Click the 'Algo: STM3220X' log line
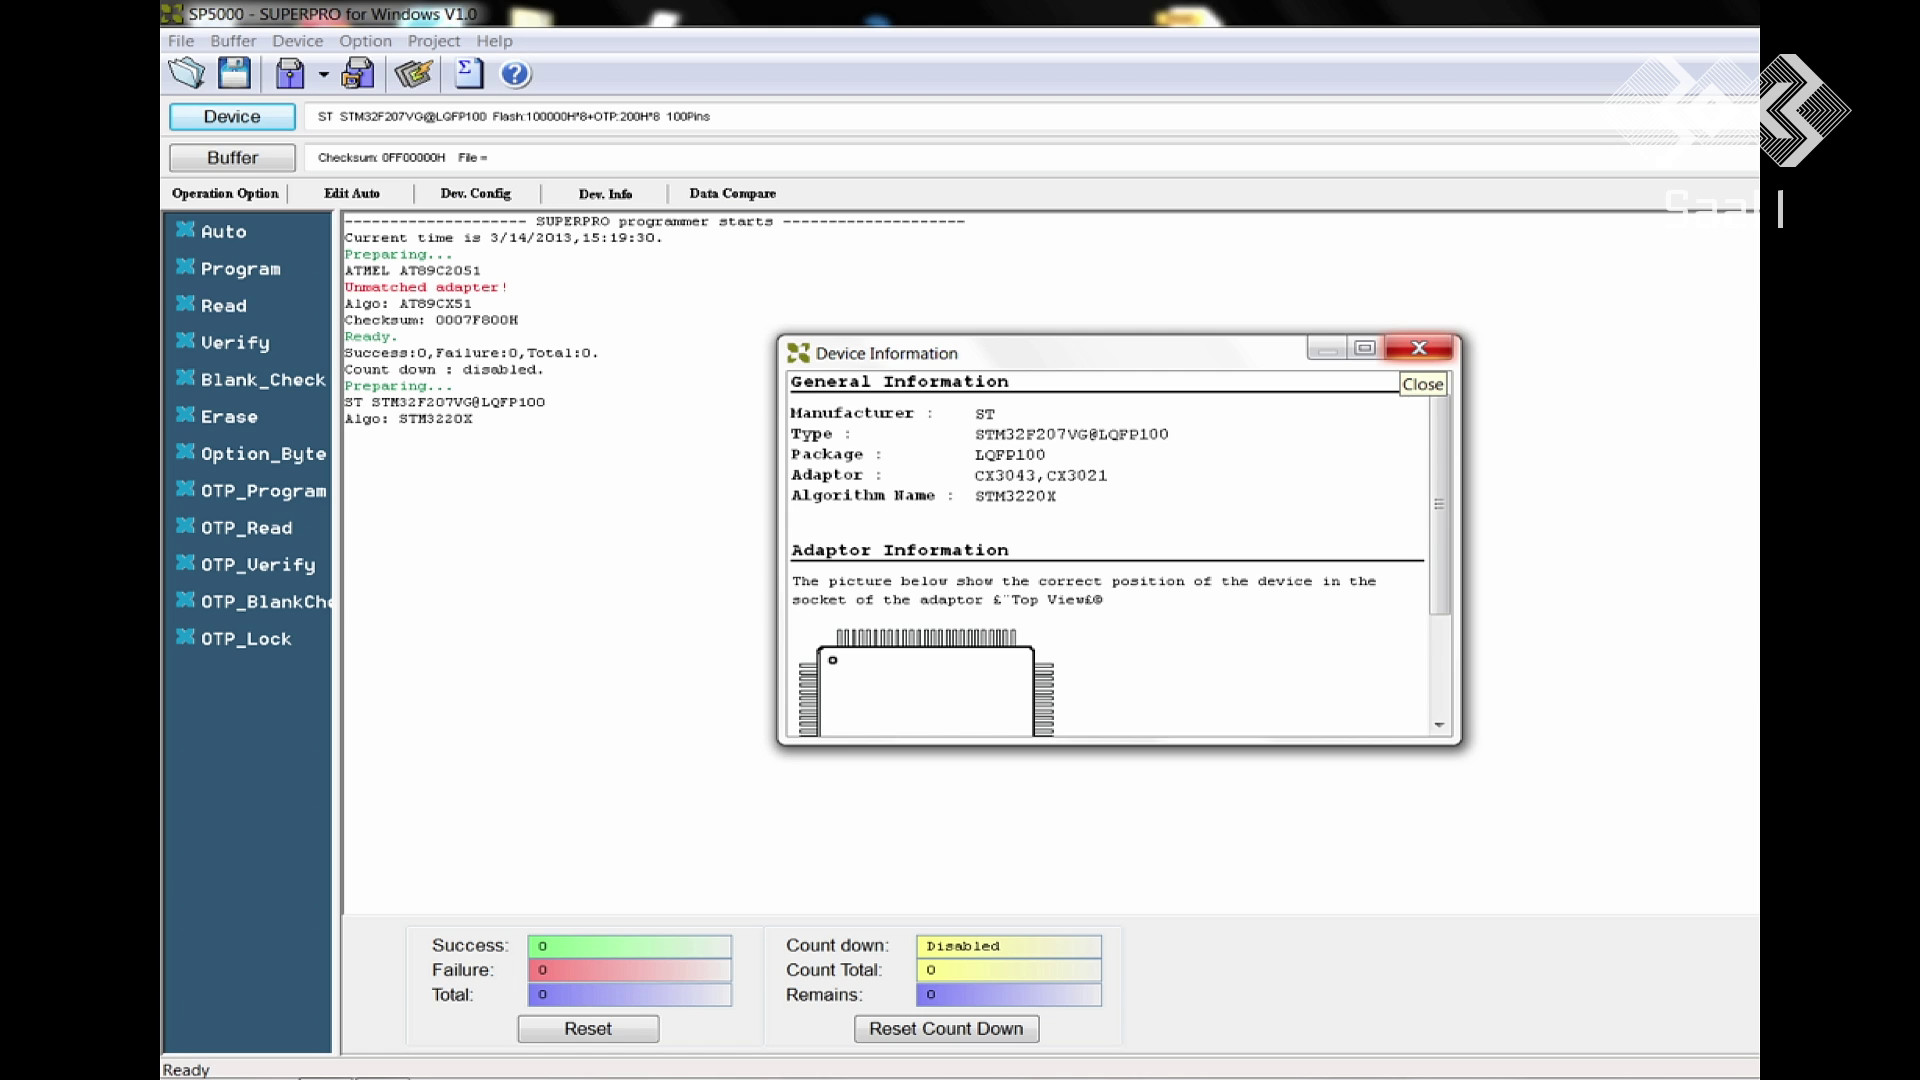1920x1080 pixels. tap(408, 419)
